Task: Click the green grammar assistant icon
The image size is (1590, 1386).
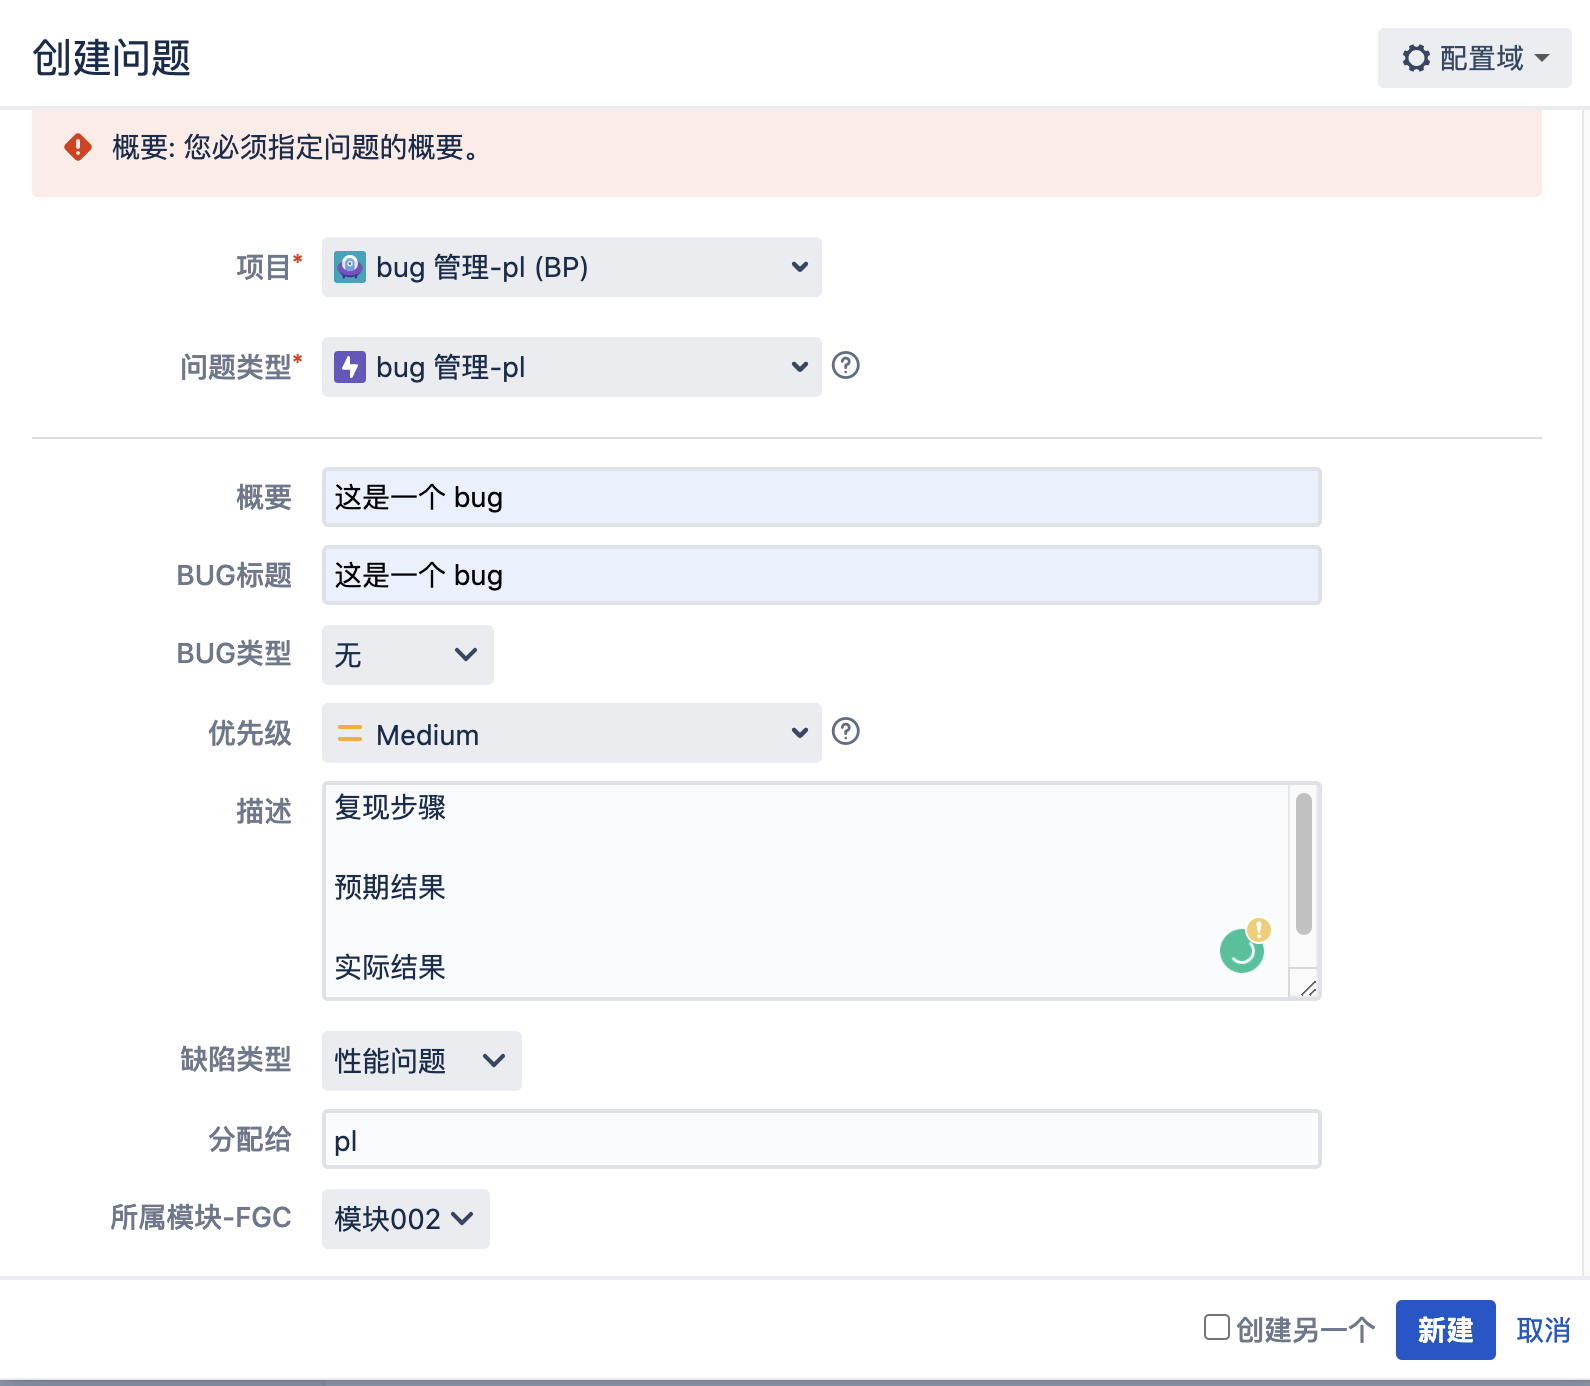Action: coord(1241,950)
